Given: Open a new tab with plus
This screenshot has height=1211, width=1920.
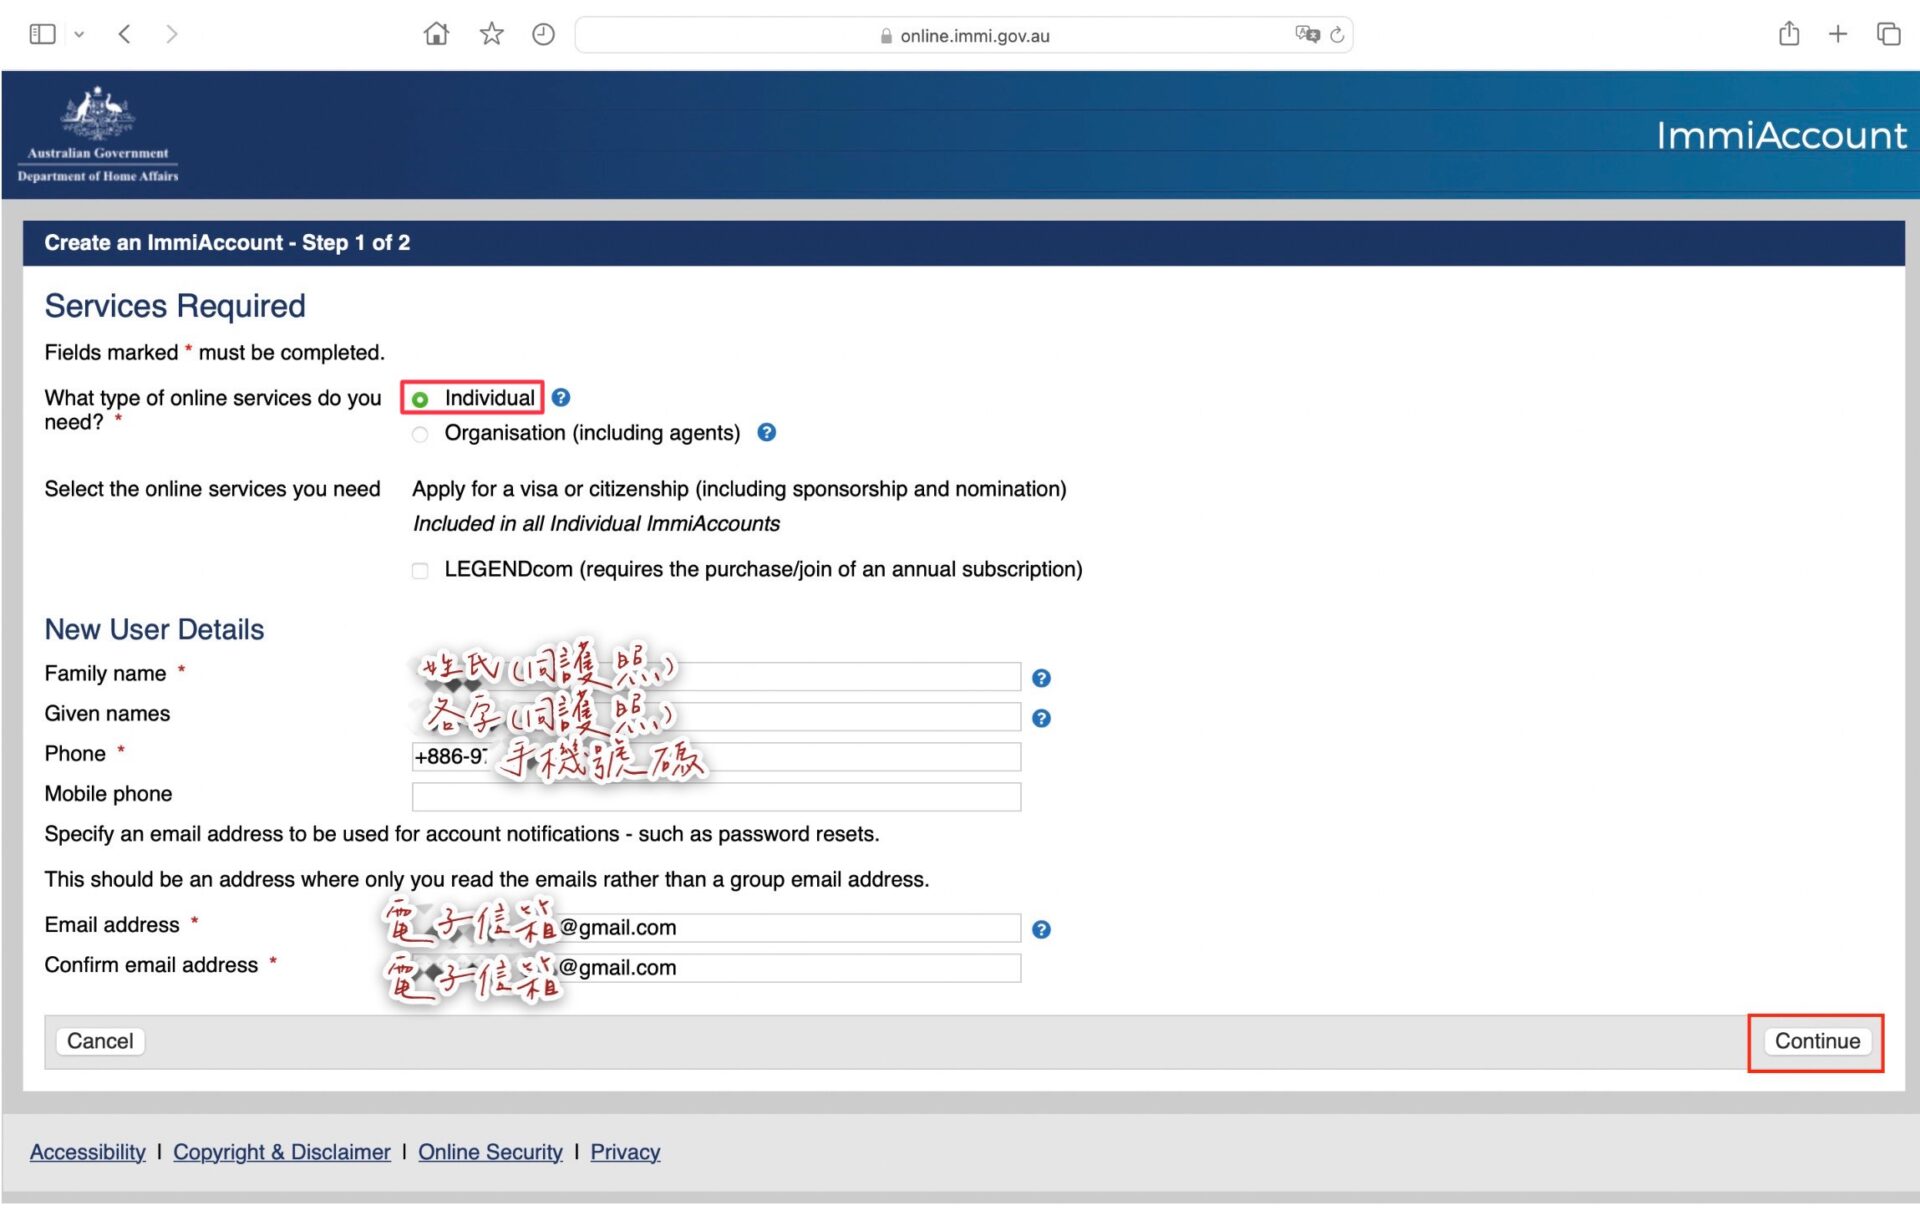Looking at the screenshot, I should tap(1838, 34).
